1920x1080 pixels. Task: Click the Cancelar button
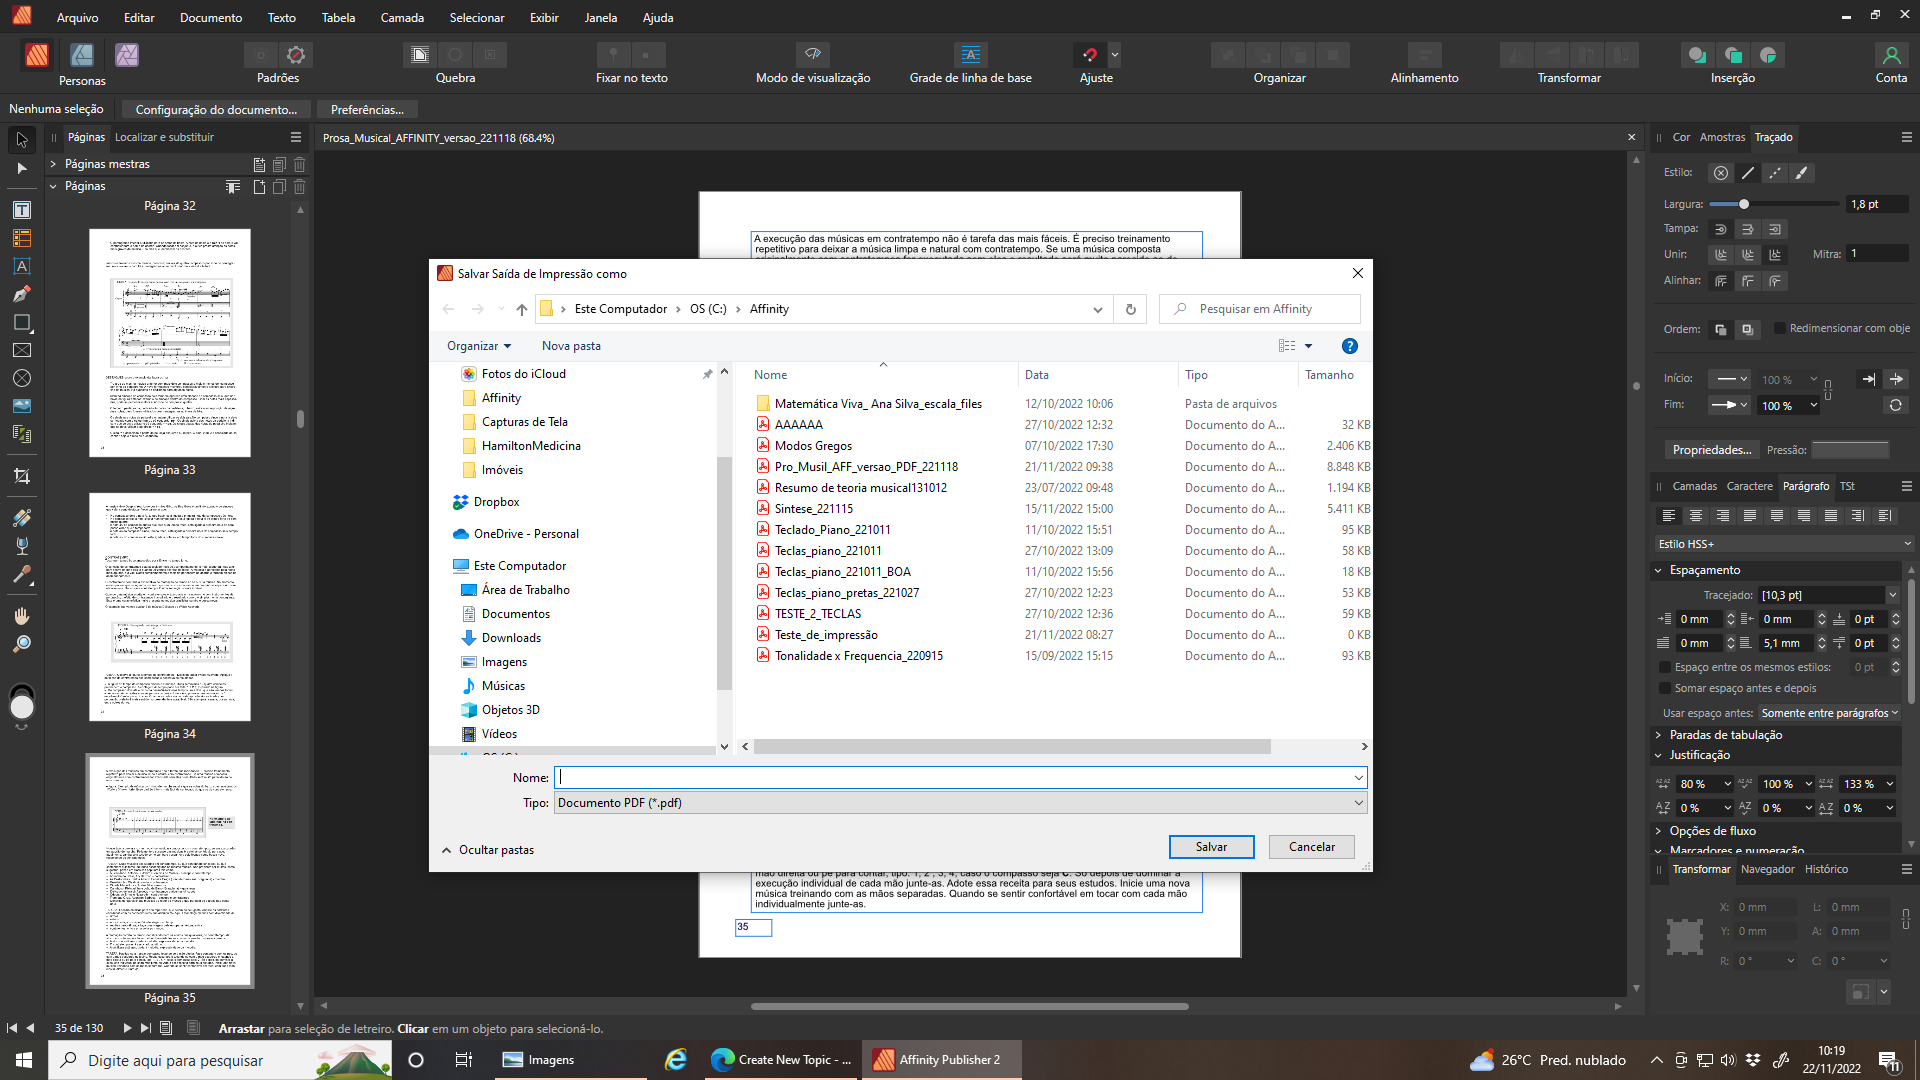coord(1311,847)
